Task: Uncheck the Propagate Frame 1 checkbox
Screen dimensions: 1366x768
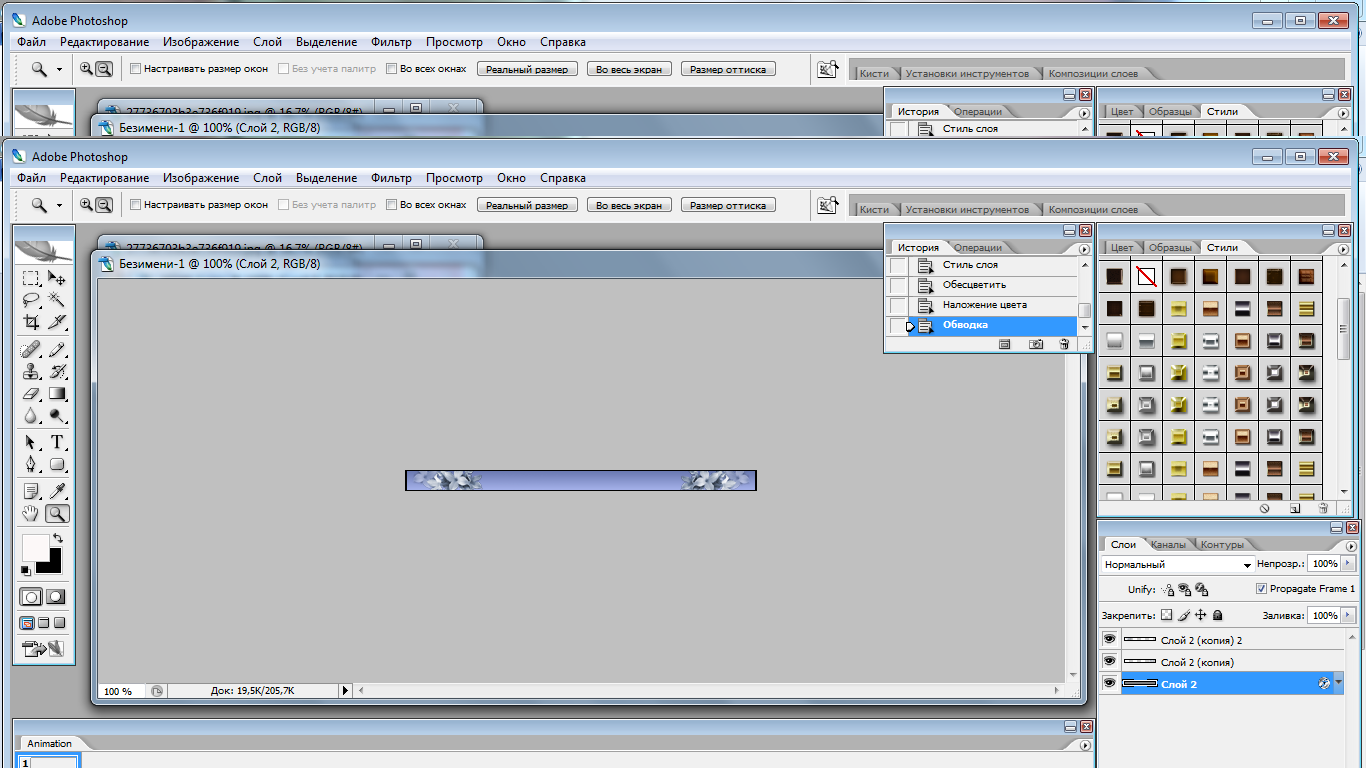Action: pos(1261,589)
